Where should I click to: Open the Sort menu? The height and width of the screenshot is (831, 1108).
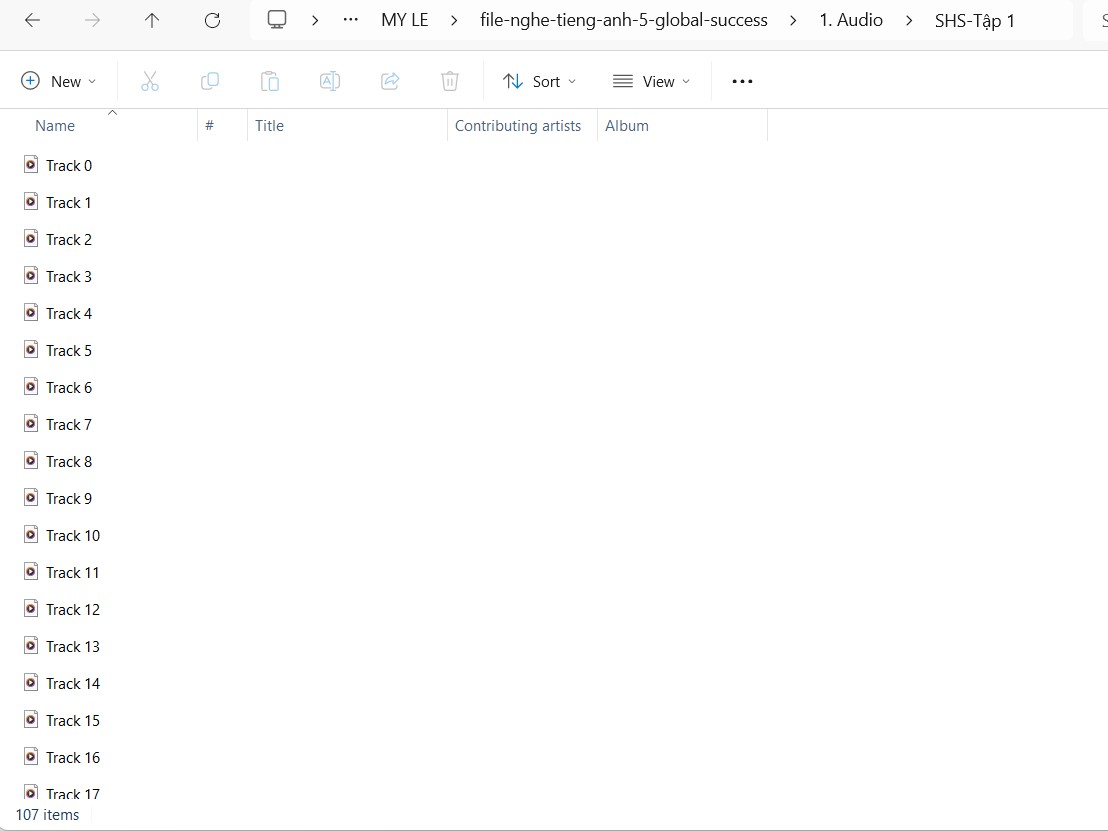click(540, 81)
